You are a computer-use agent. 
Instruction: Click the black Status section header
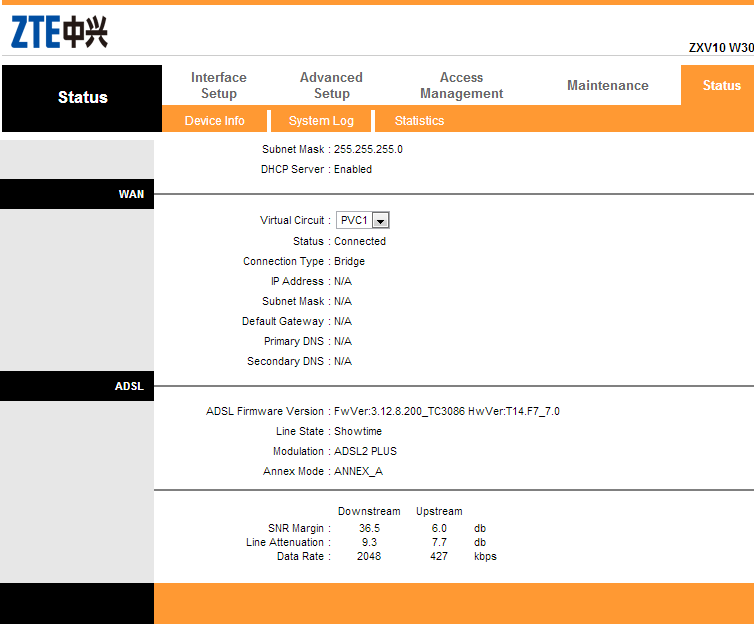tap(82, 98)
